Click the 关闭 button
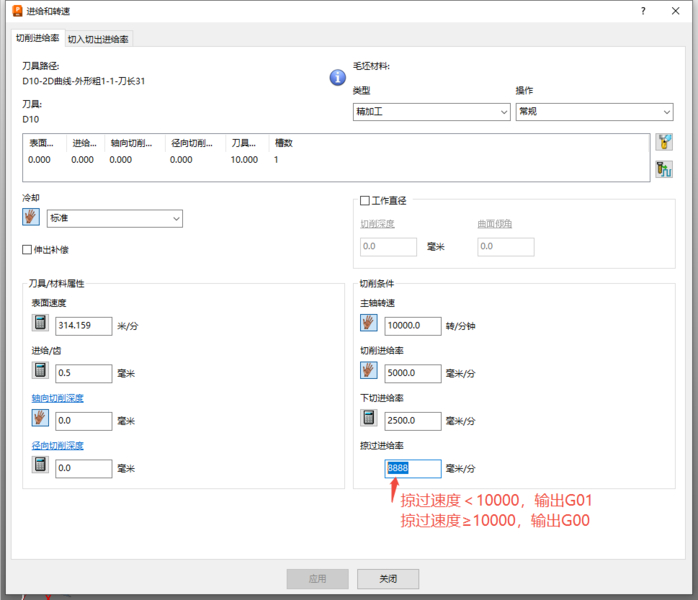Image resolution: width=698 pixels, height=600 pixels. click(388, 579)
